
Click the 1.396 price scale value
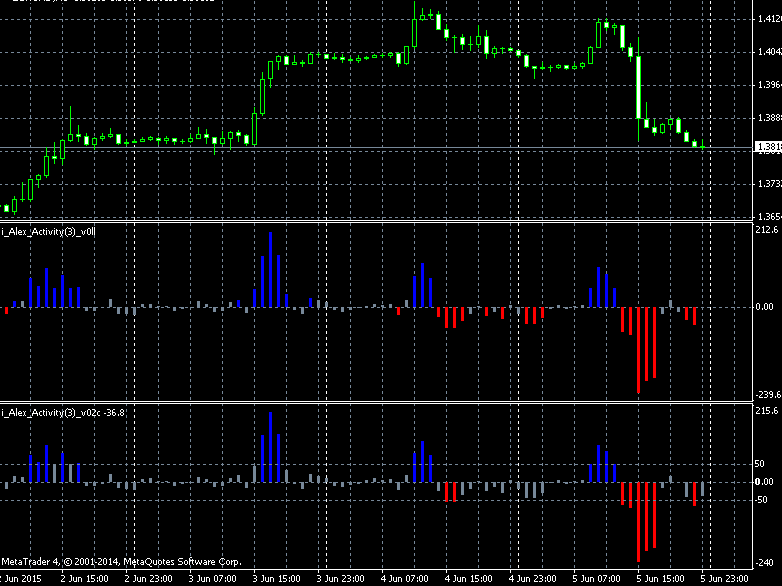769,85
